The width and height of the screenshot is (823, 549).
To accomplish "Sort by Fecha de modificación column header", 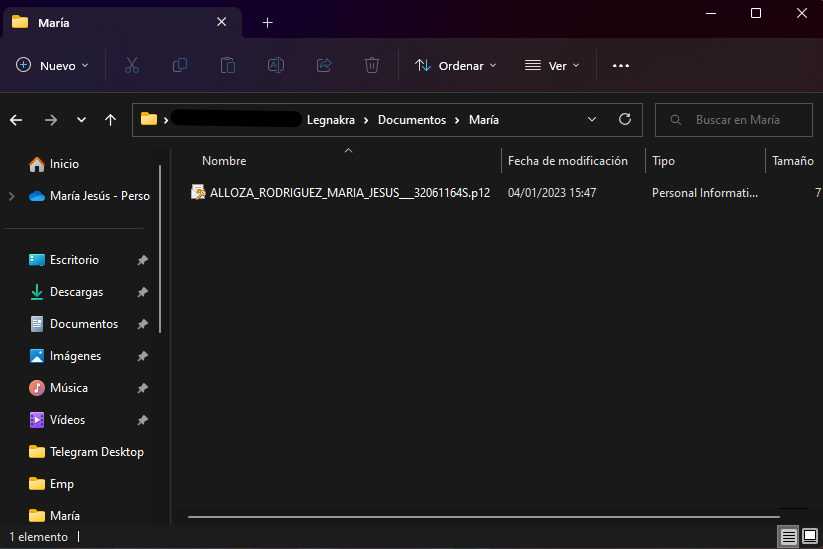I will 568,161.
